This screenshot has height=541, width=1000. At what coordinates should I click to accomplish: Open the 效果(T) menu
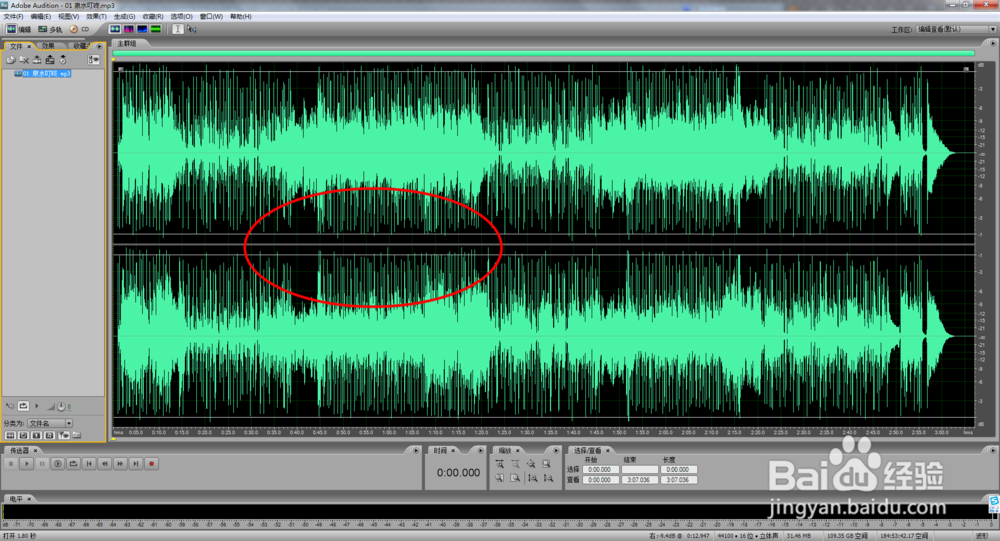(x=96, y=17)
